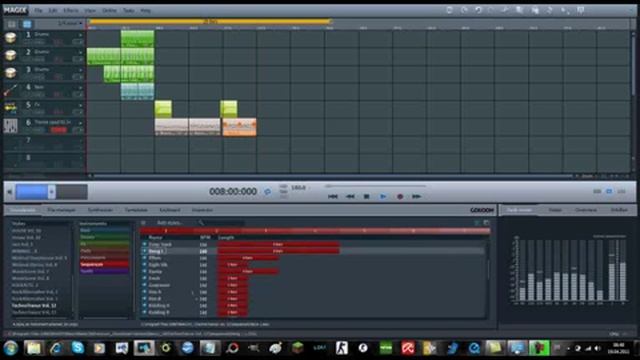Click the loop cycle icon beside the time display
Viewport: 640px width, 360px height.
267,191
